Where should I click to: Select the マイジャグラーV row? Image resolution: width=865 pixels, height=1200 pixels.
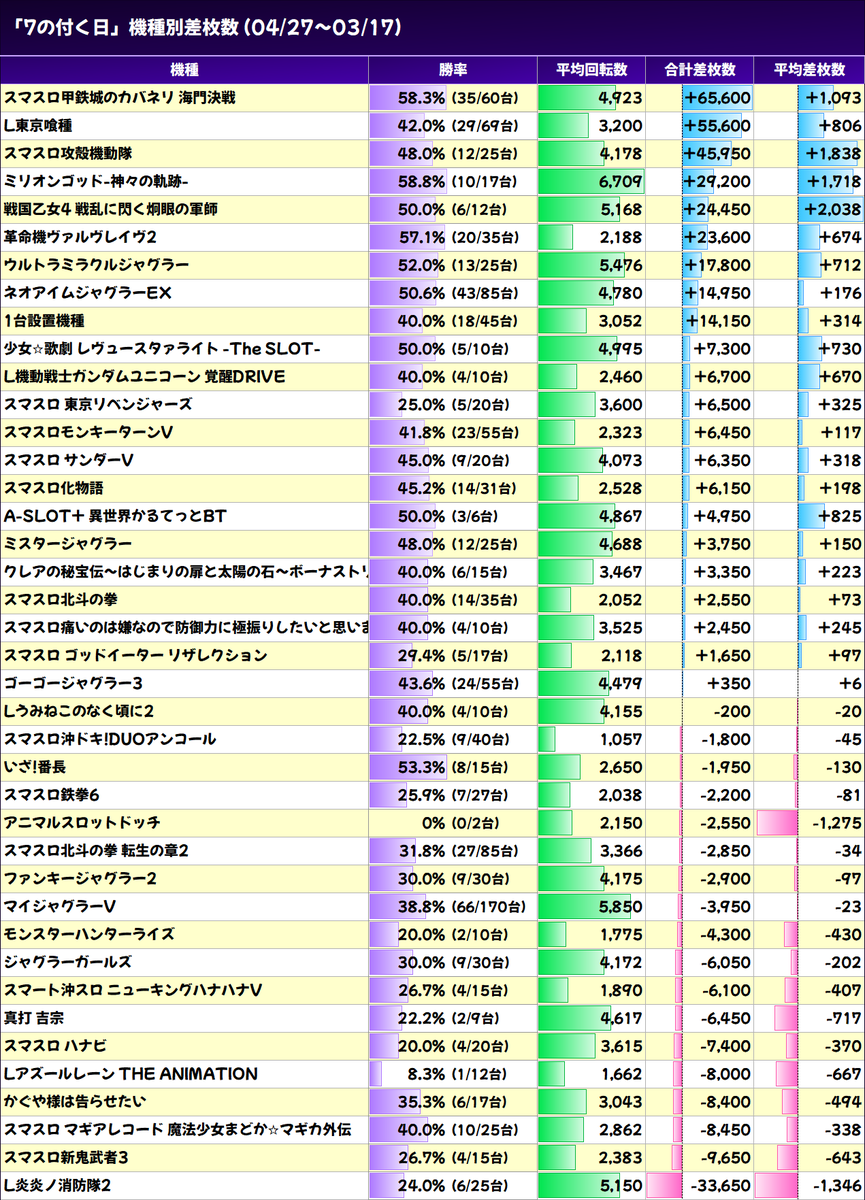point(432,906)
